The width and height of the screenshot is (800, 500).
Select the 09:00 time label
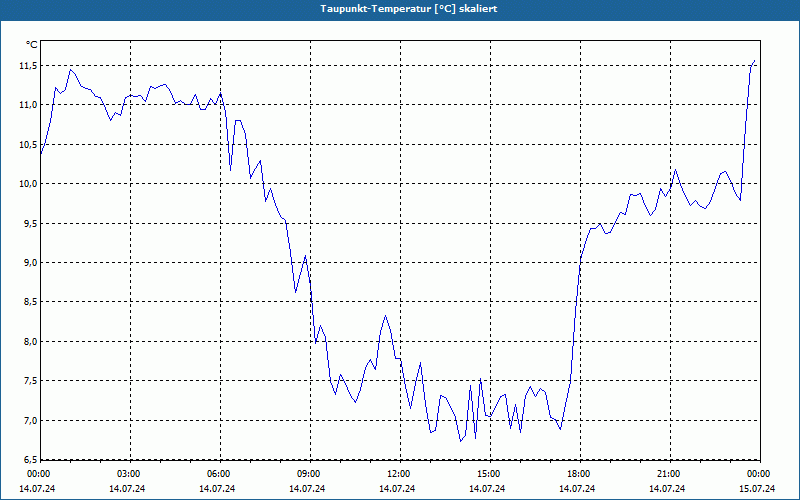tap(309, 474)
